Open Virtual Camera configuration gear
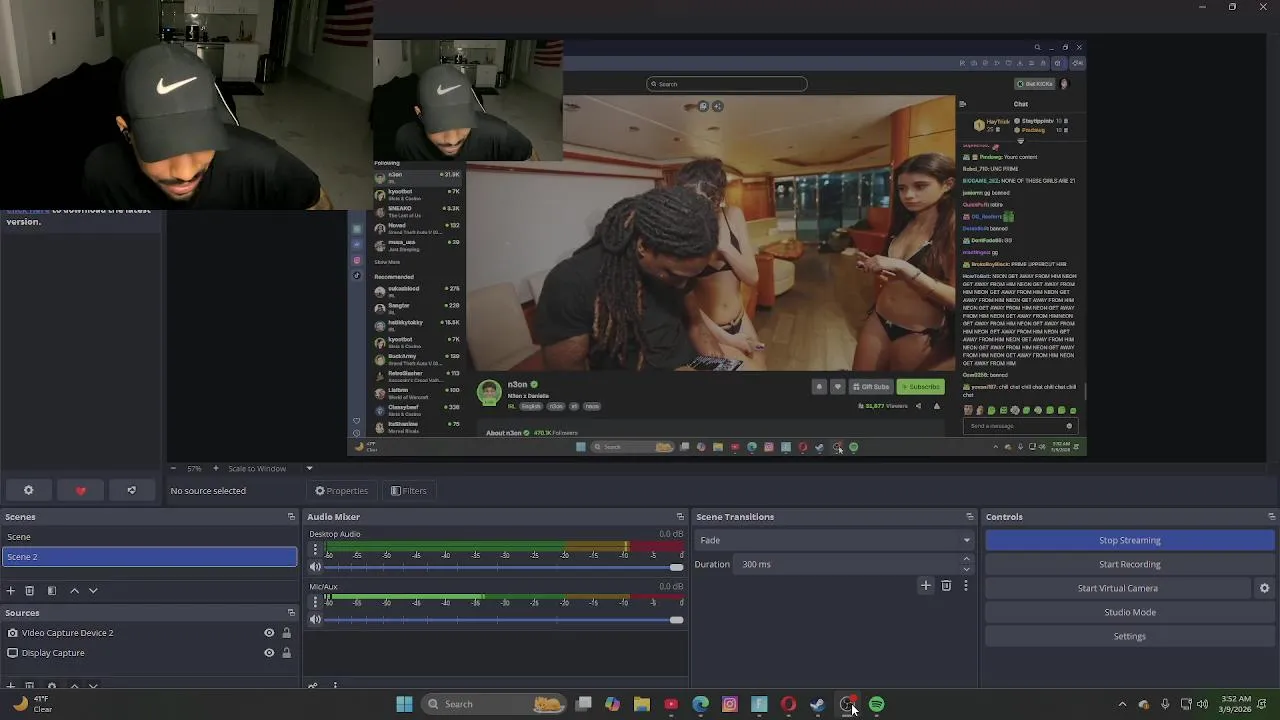Screen dimensions: 1280x720 click(x=1264, y=588)
